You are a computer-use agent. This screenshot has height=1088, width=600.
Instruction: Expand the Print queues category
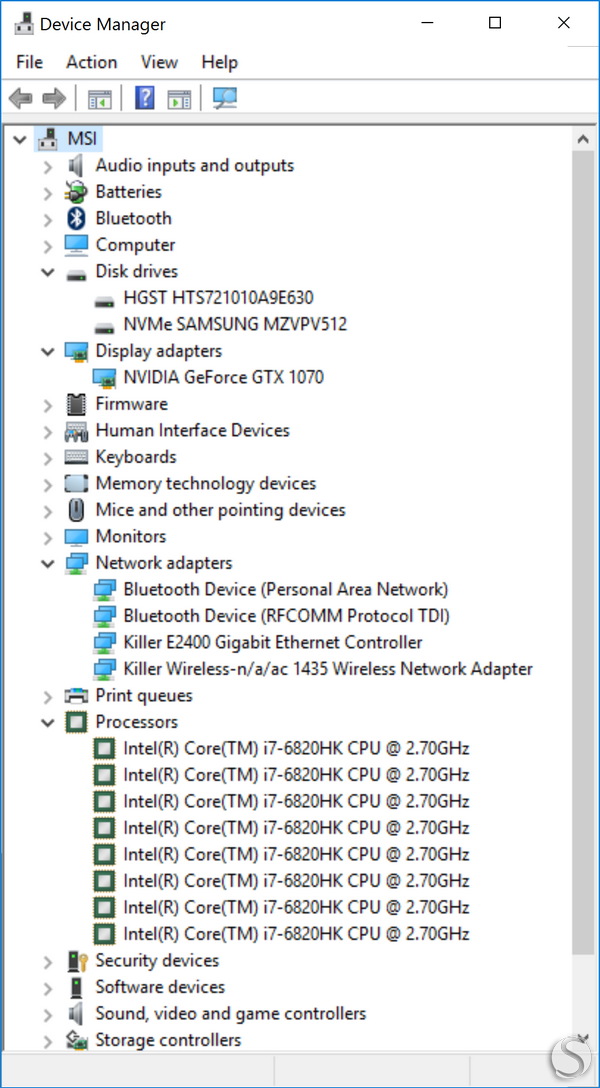pos(47,697)
